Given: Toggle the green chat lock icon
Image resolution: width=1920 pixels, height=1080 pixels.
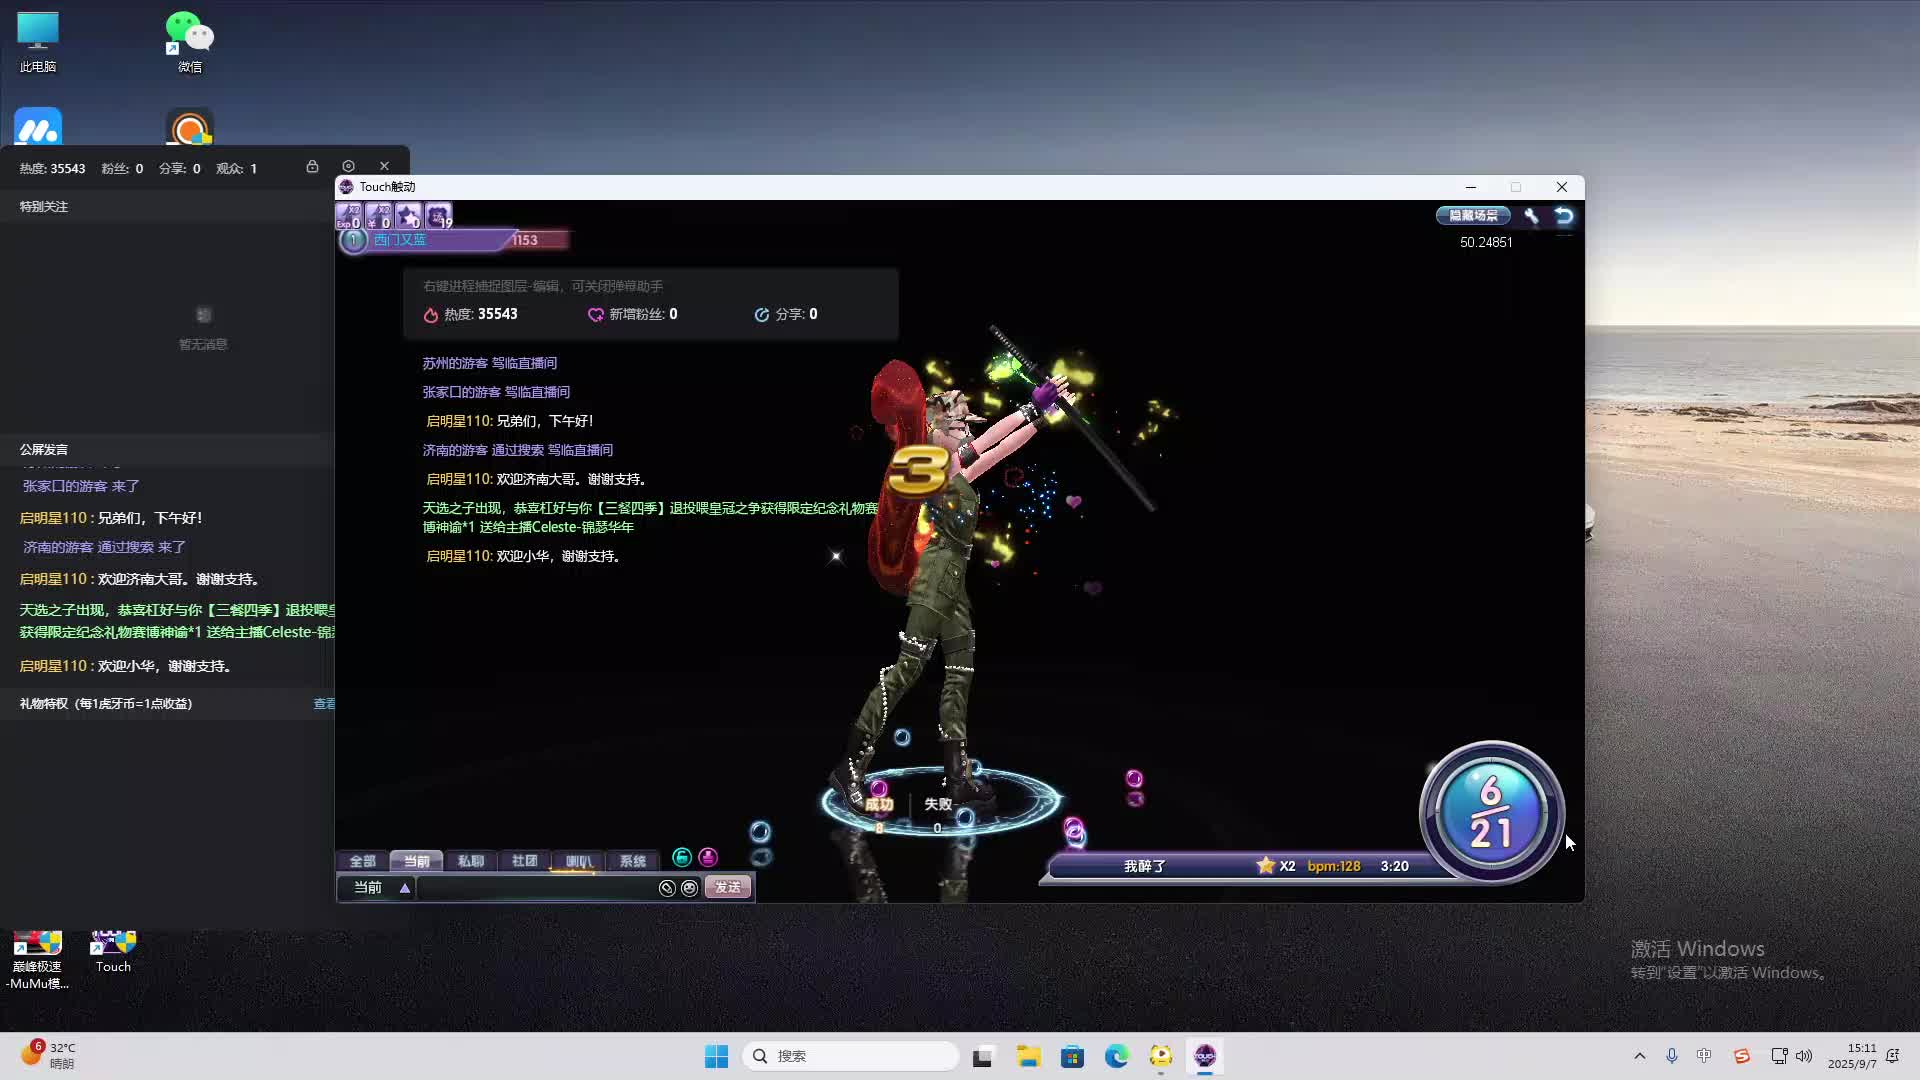Looking at the screenshot, I should (x=682, y=857).
